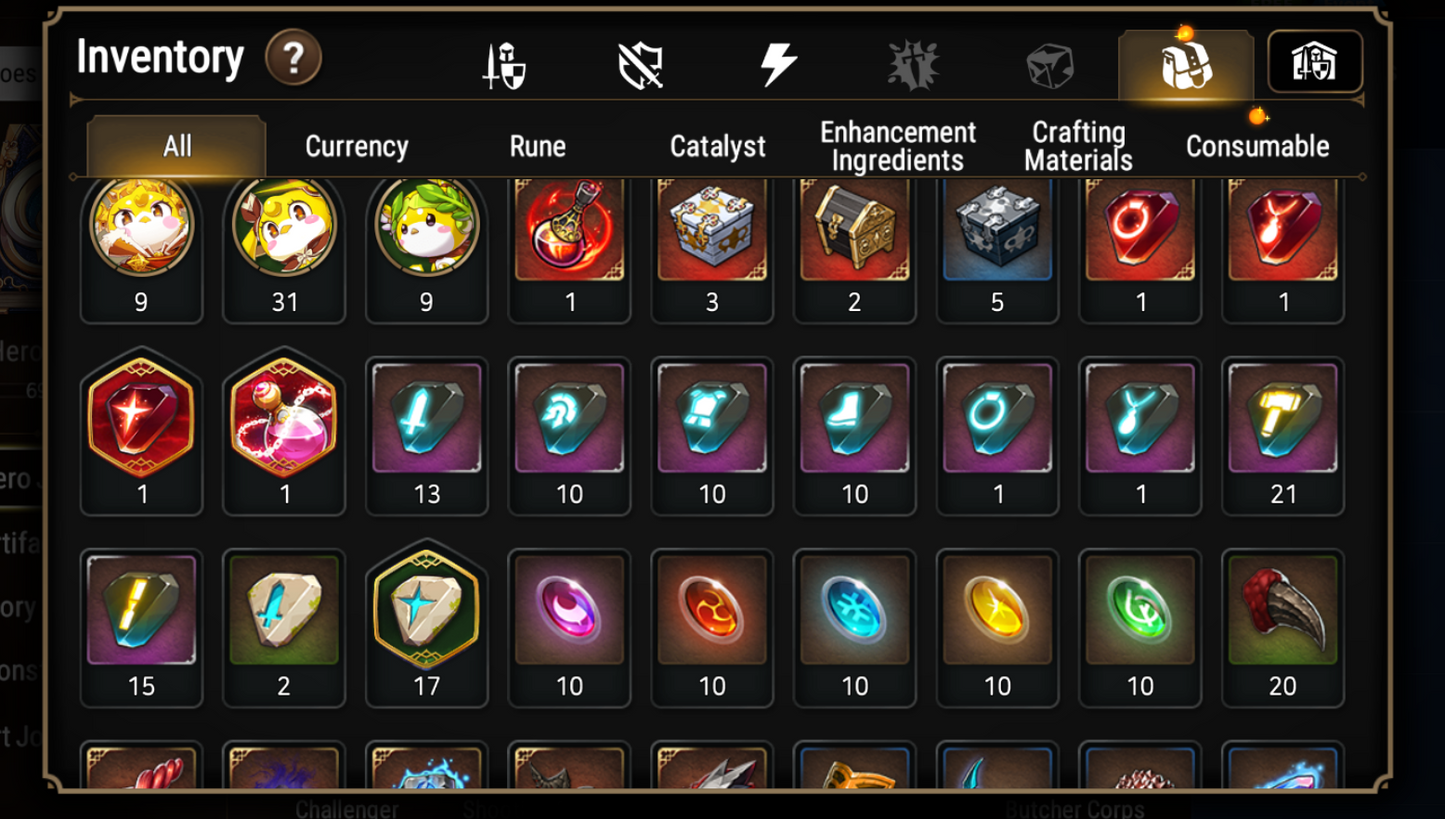Open the lightning bolt category icon
The width and height of the screenshot is (1445, 819).
[778, 66]
